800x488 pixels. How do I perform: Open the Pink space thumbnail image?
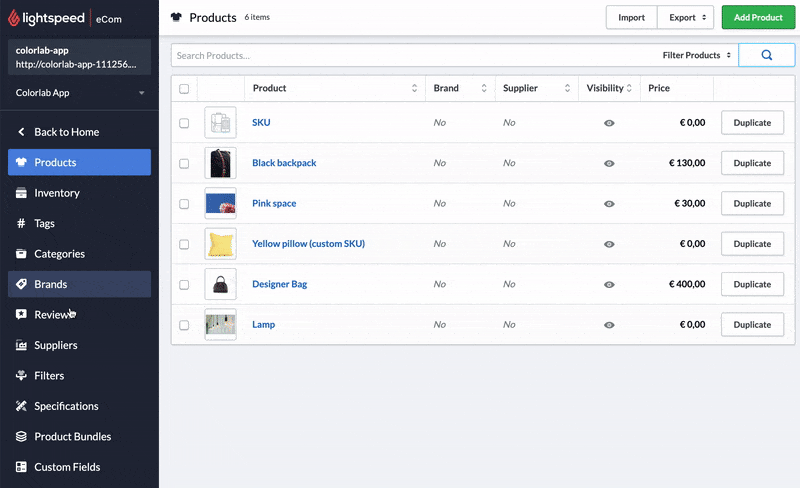[x=220, y=203]
